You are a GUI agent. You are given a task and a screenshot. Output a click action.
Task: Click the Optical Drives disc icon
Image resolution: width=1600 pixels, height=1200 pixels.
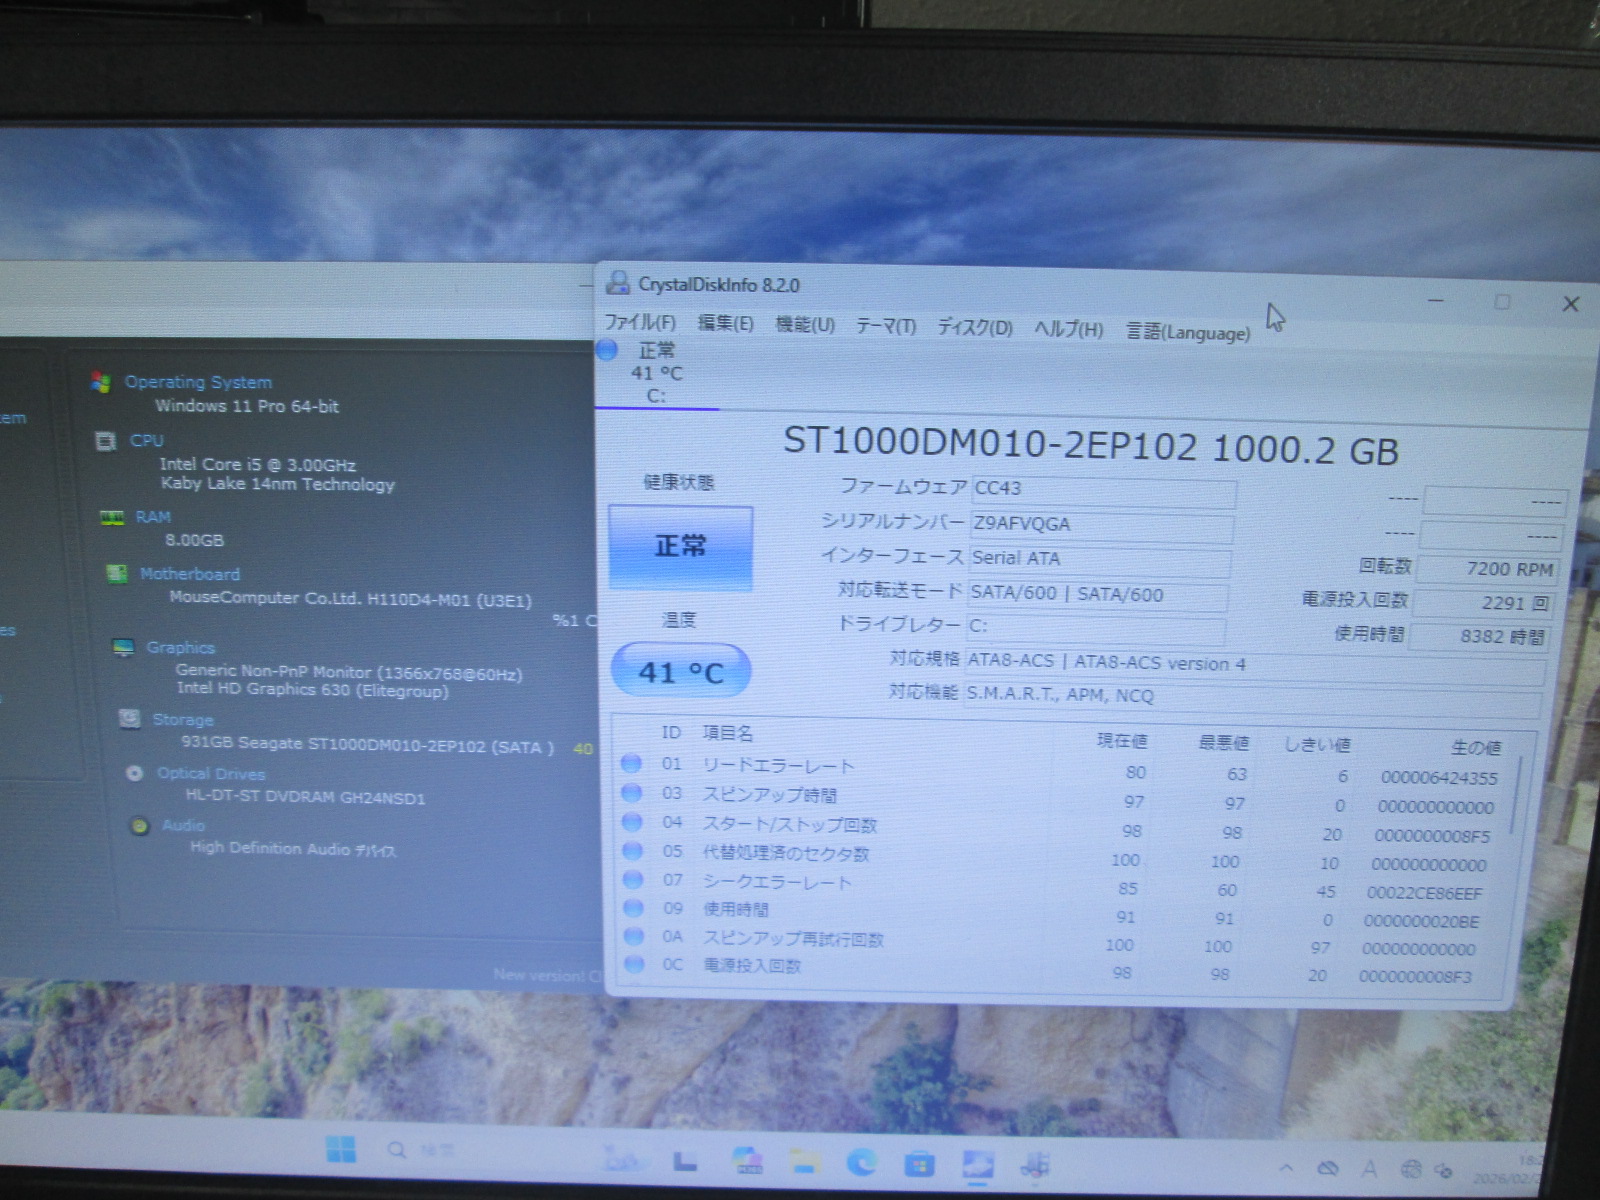134,773
